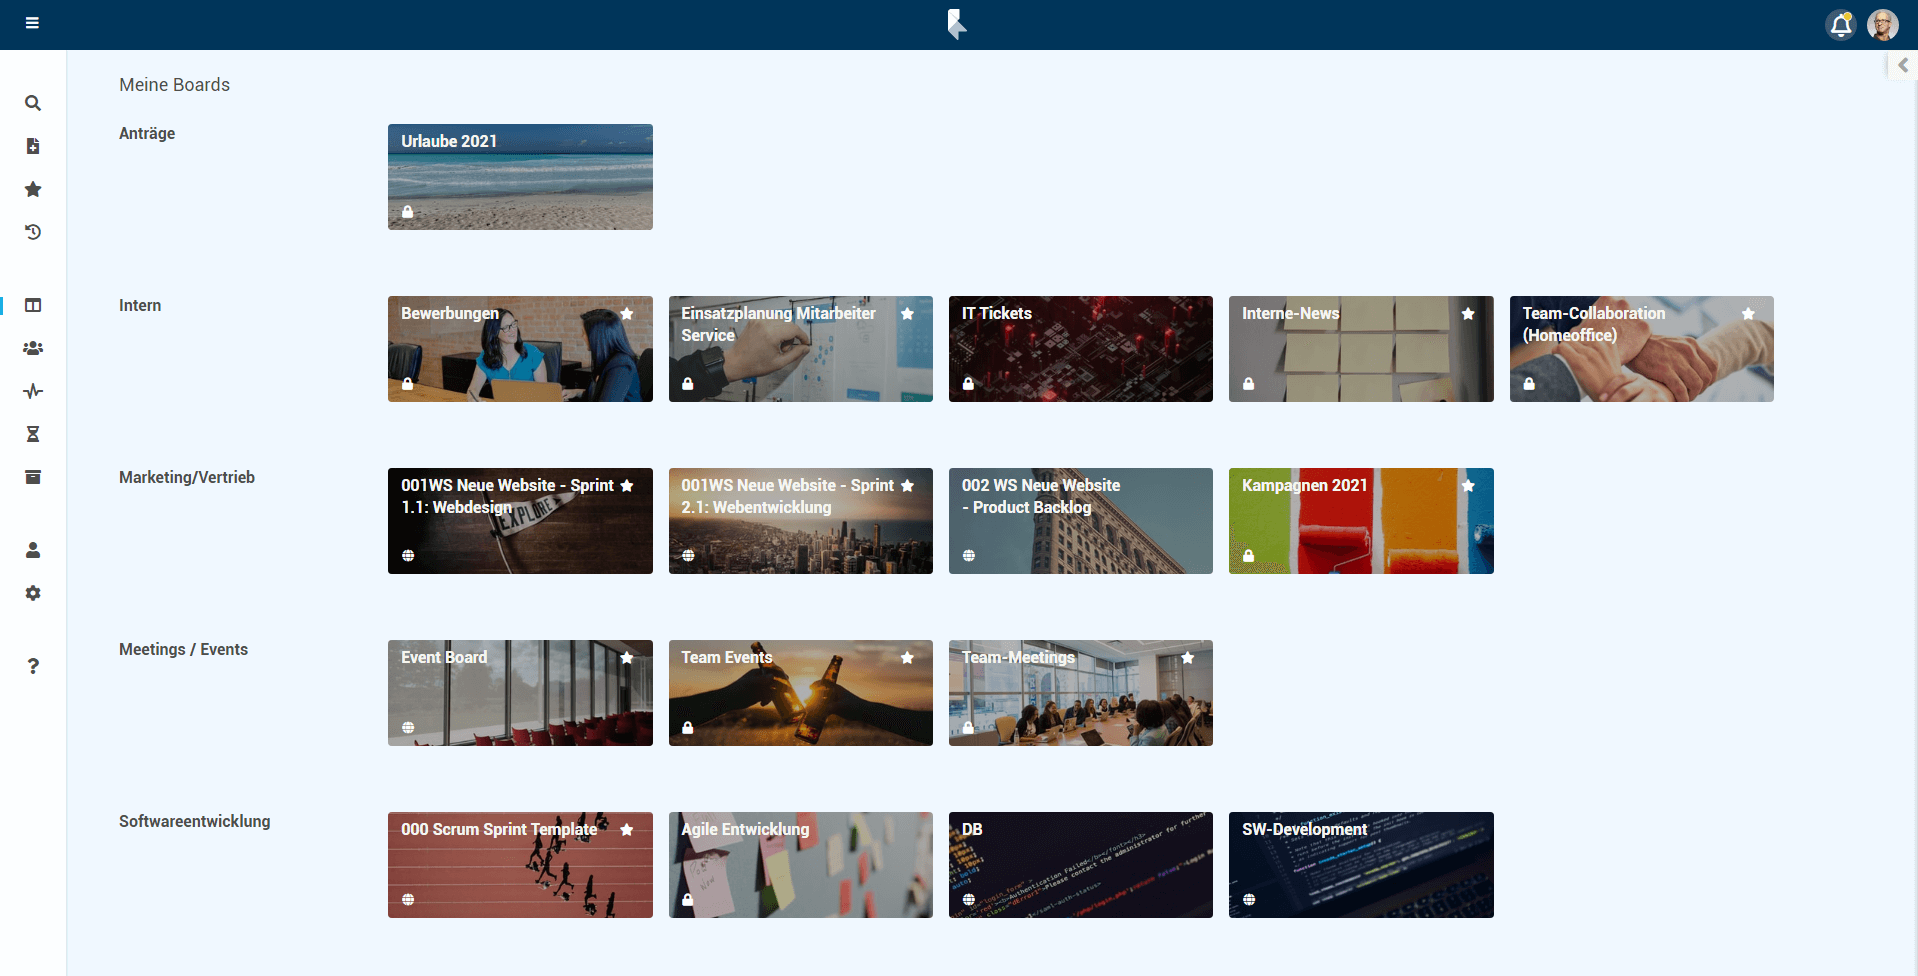Click the activity pulse icon in the sidebar

(x=33, y=391)
